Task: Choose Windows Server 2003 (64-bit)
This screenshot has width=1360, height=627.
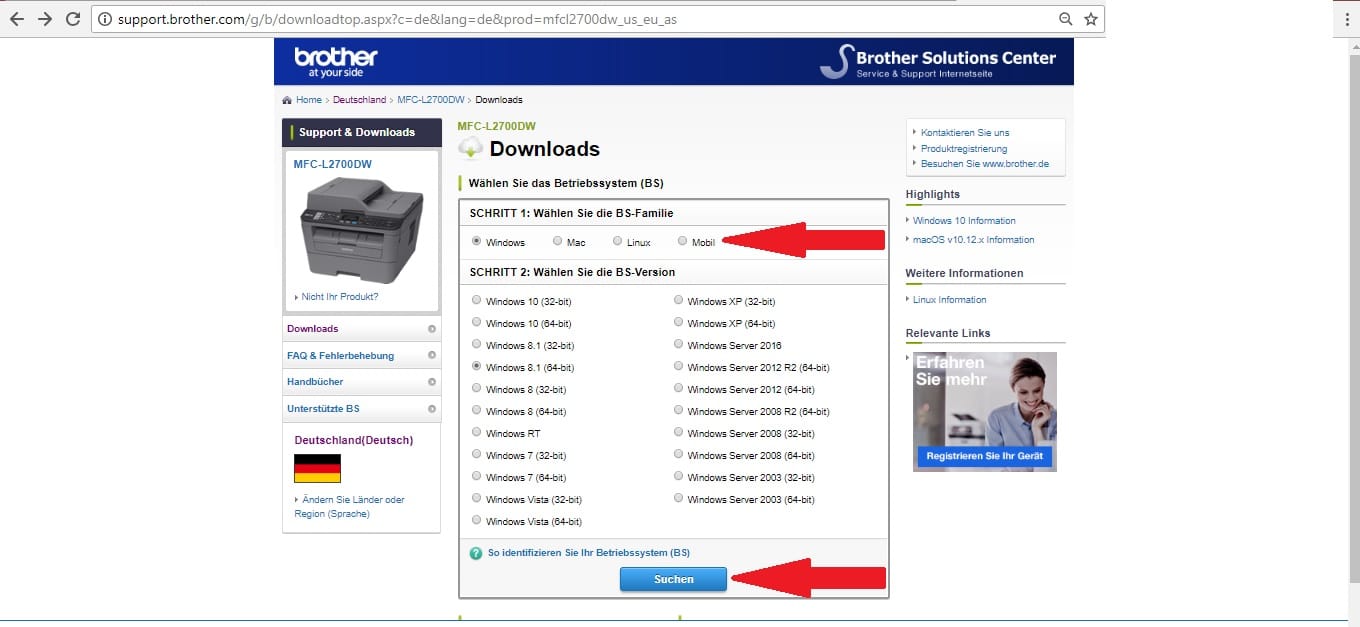Action: [x=678, y=498]
